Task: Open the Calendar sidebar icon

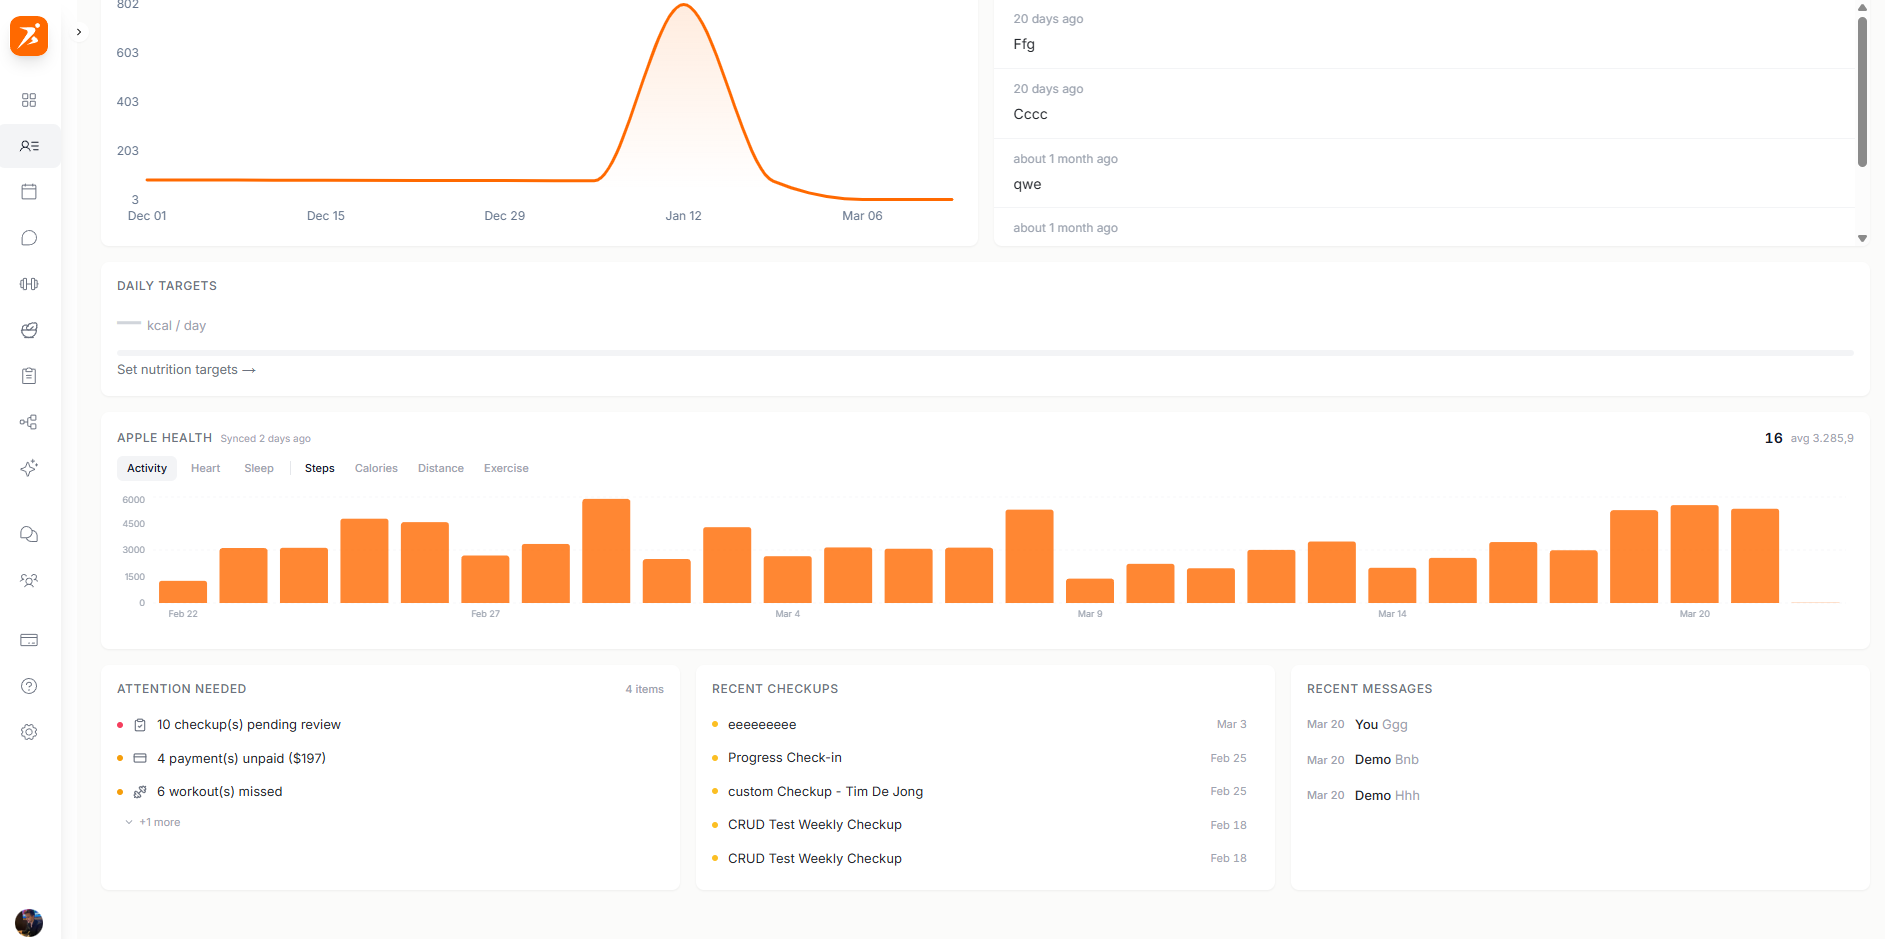Action: click(29, 191)
